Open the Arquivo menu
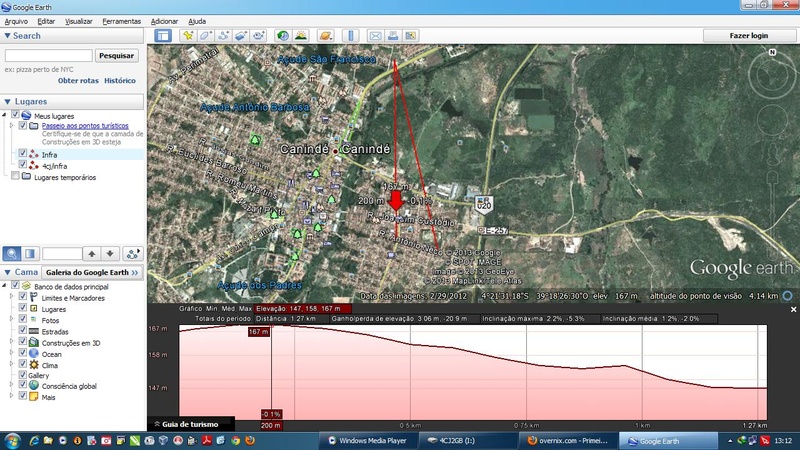This screenshot has height=450, width=800. point(16,21)
